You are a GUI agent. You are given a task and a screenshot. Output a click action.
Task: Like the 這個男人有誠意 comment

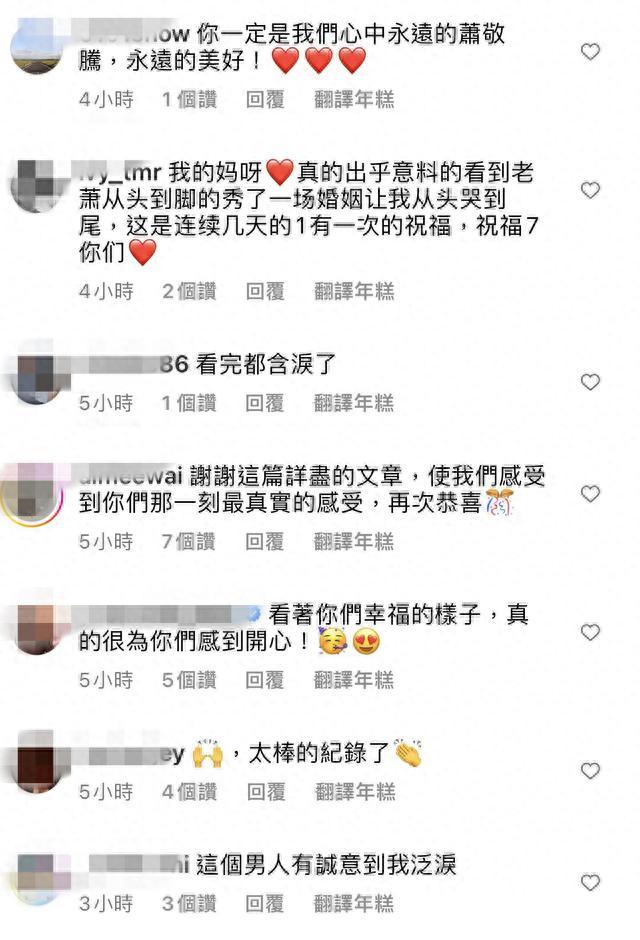(590, 882)
